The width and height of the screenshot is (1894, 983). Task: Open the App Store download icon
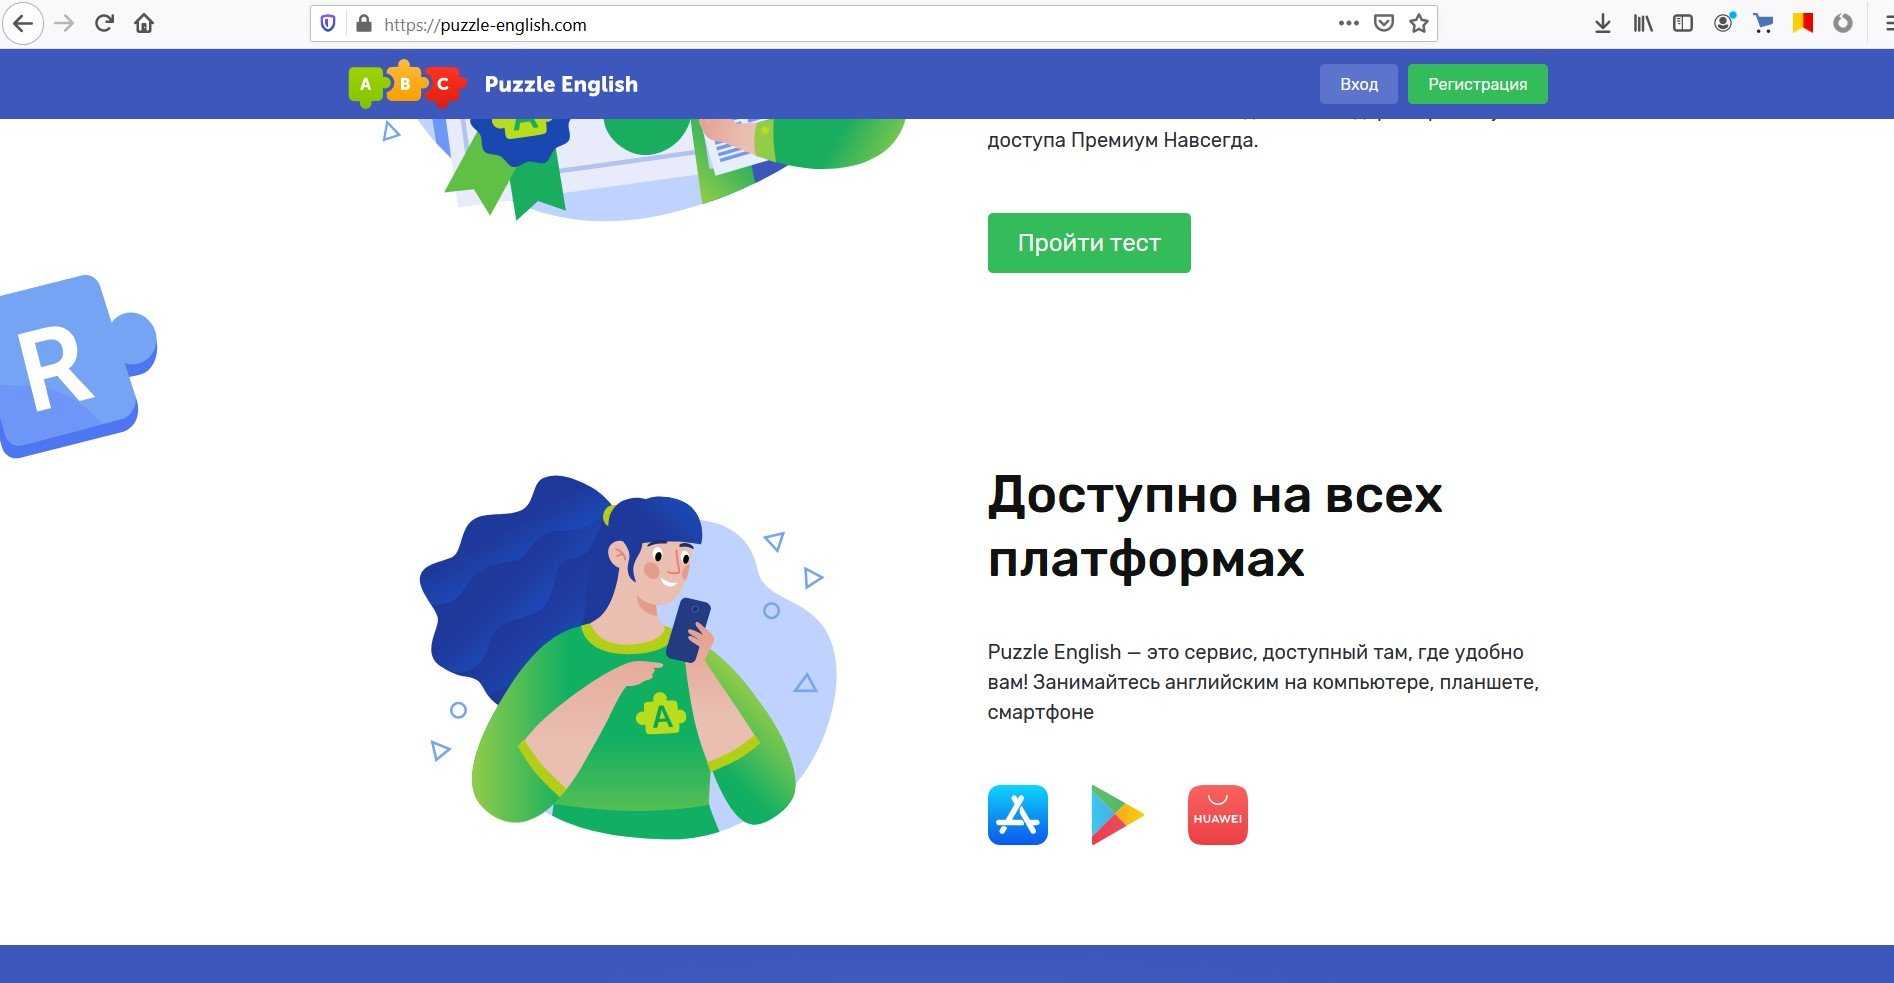click(1017, 815)
